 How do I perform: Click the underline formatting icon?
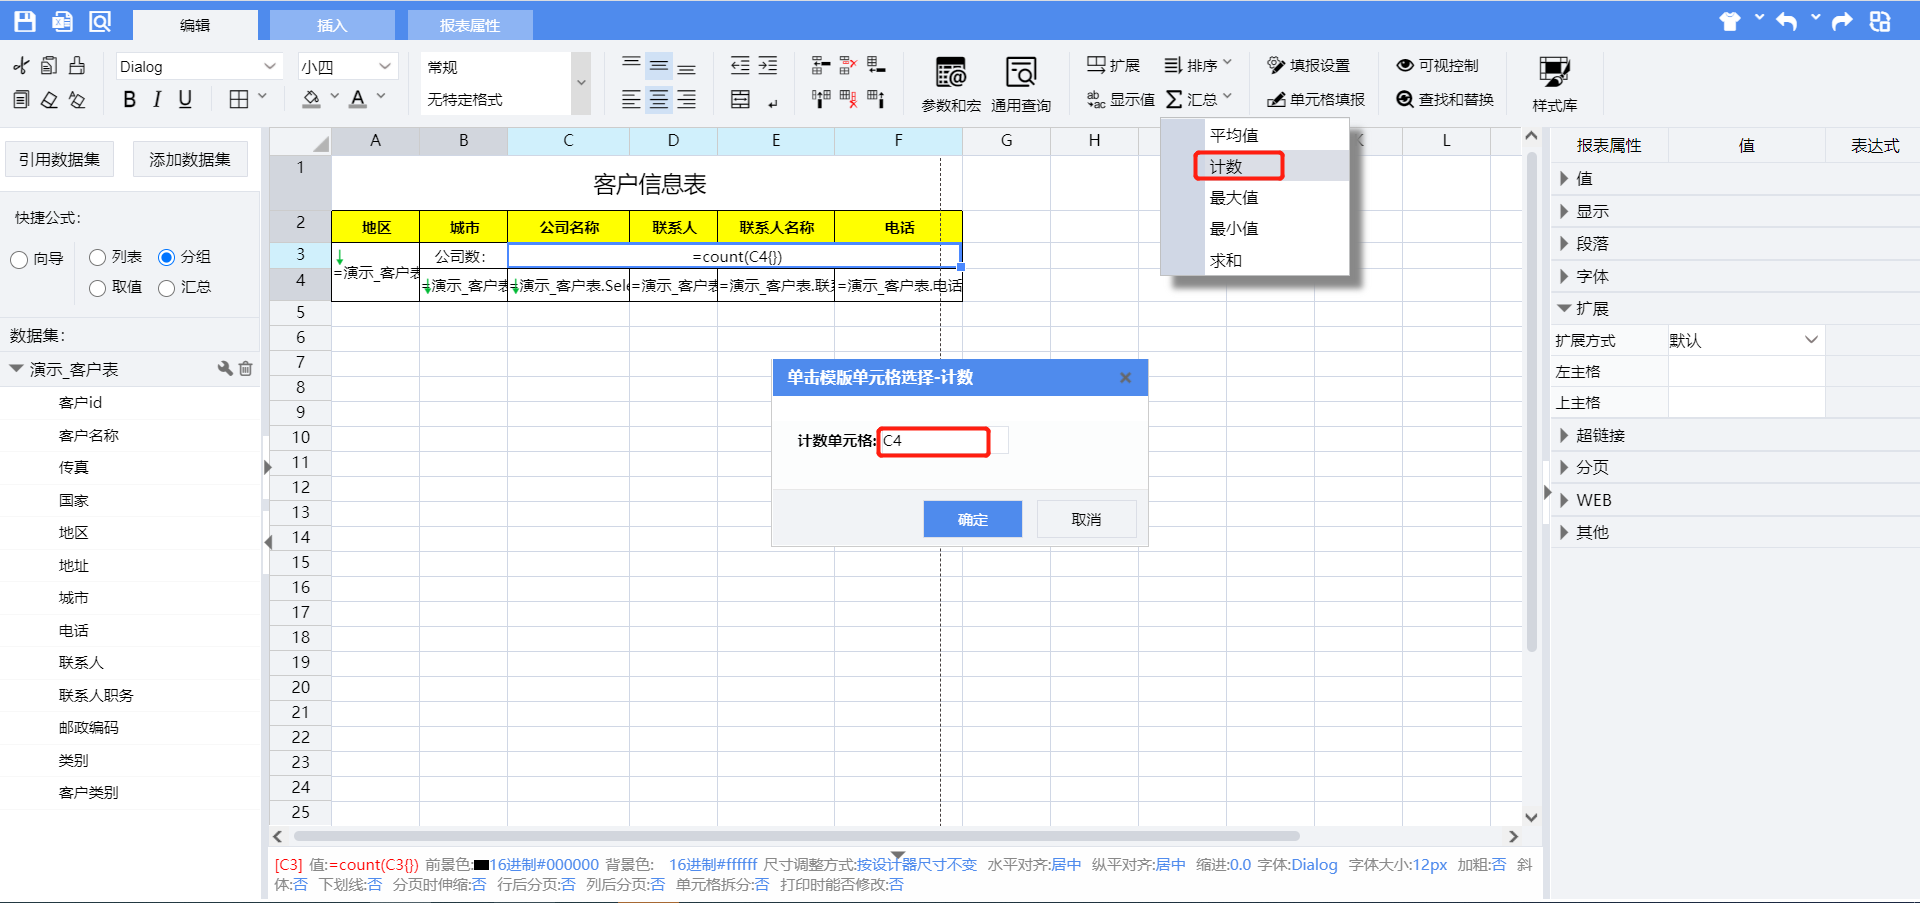point(185,99)
